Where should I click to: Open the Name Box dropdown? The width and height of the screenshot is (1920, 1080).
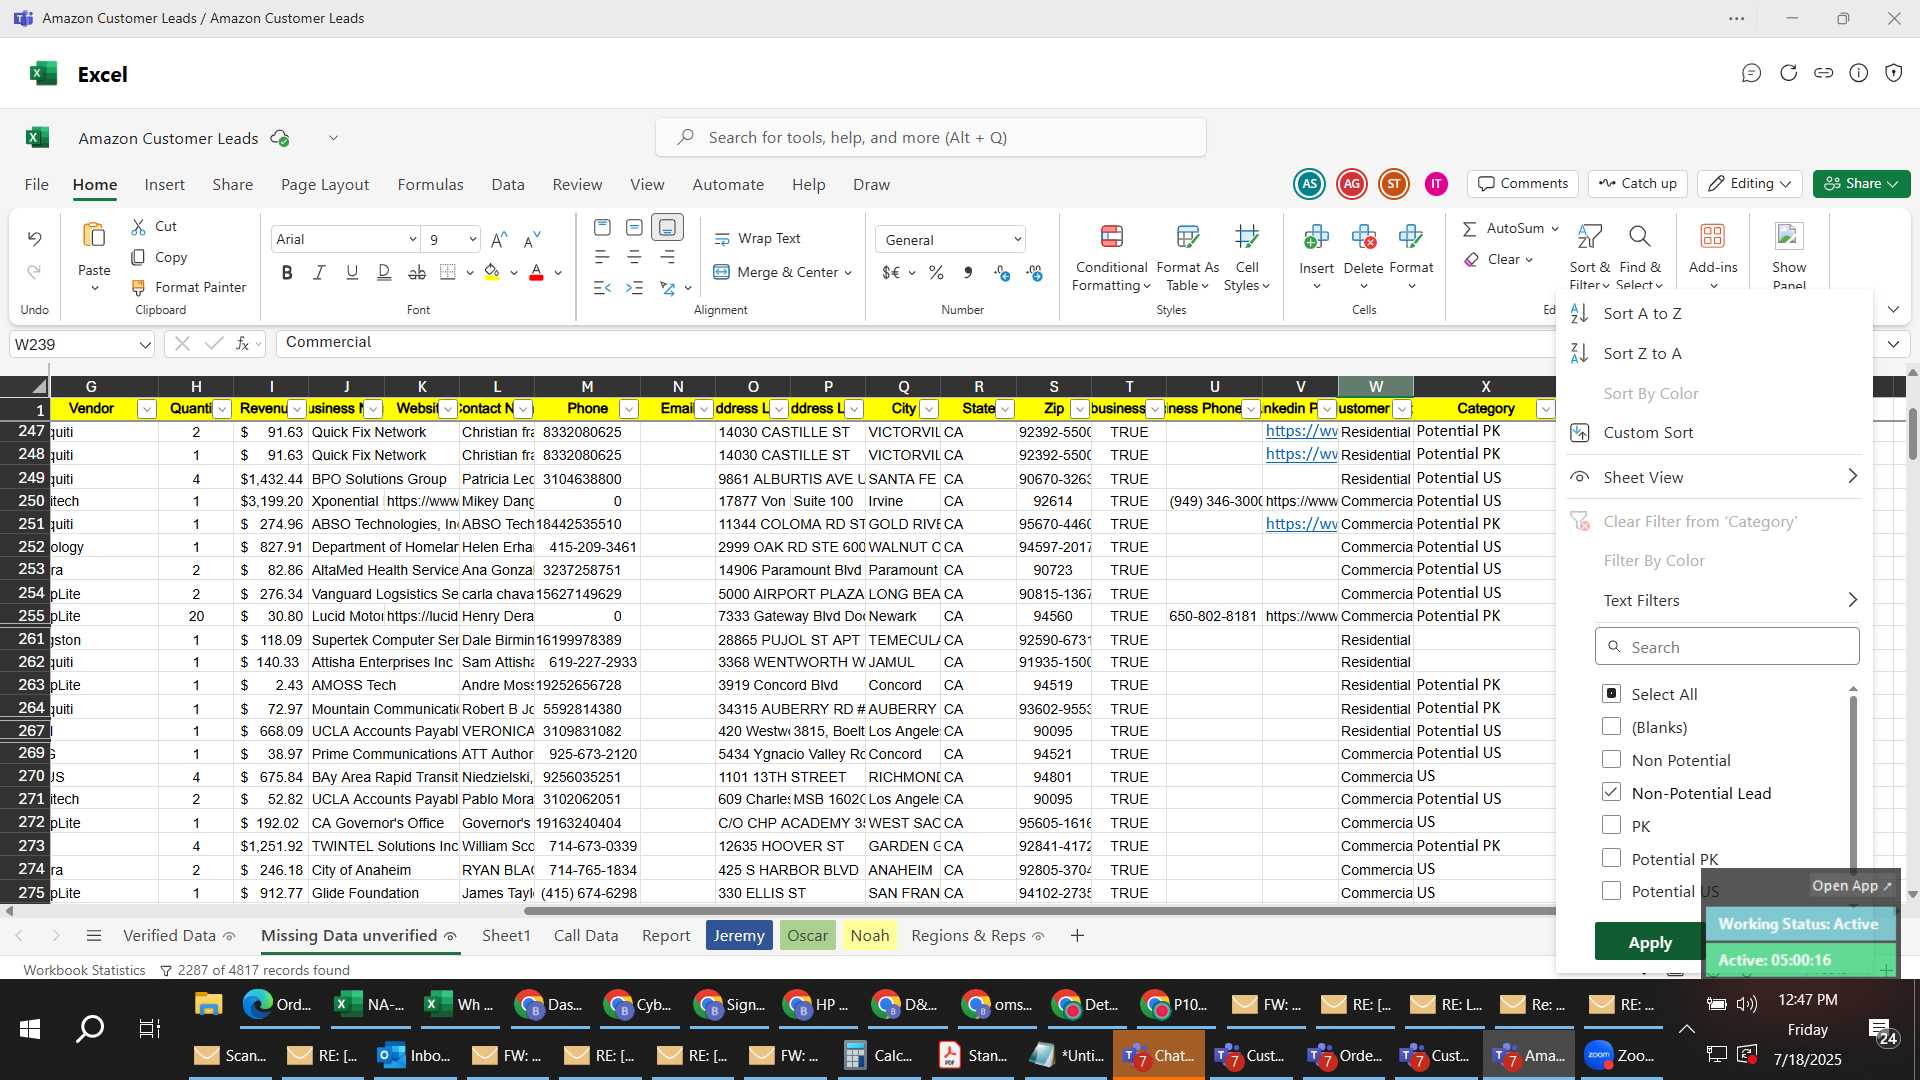(x=145, y=345)
